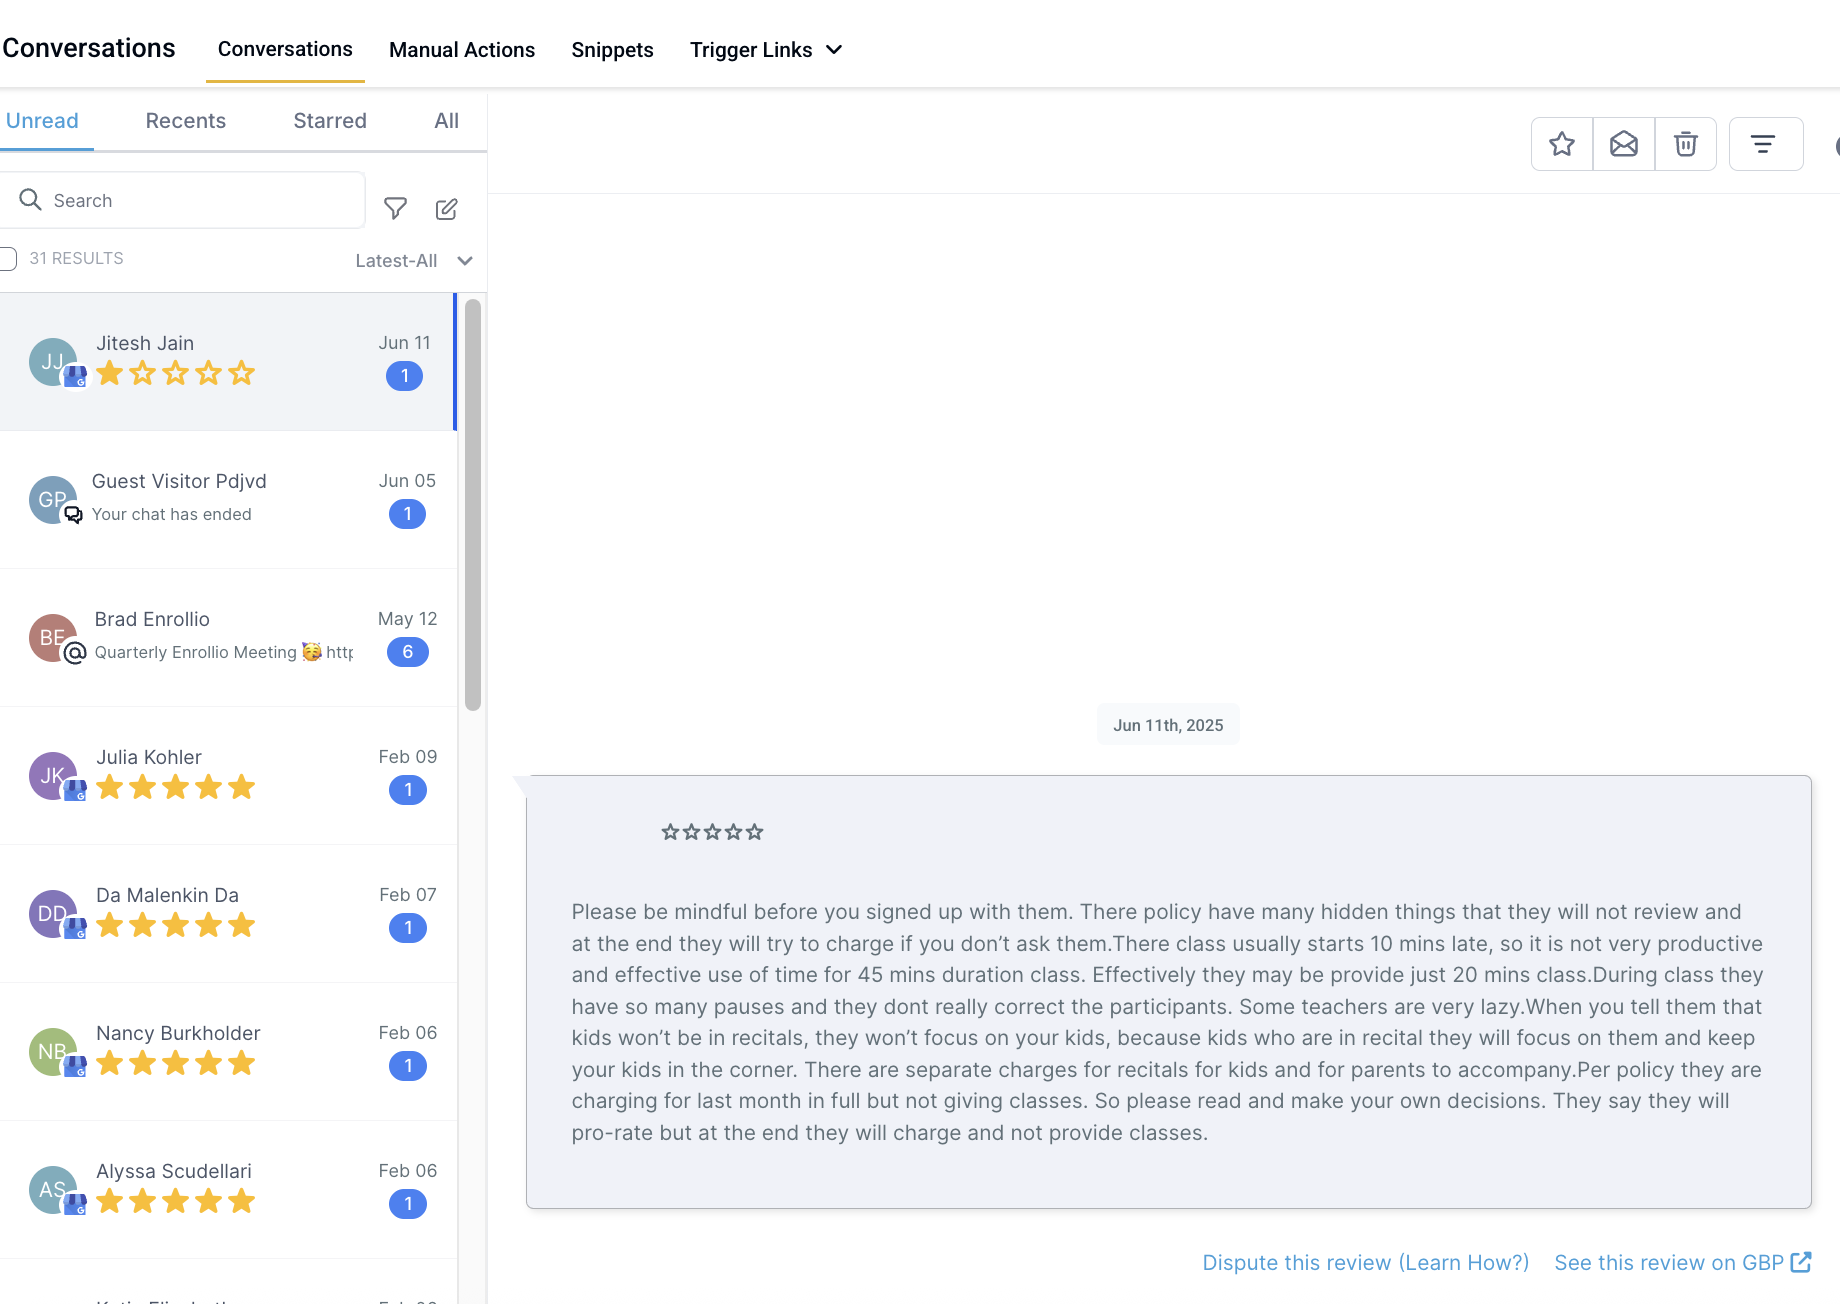Click Jitesh Jain's JJ avatar
Screen dimensions: 1840x1304
pos(53,362)
